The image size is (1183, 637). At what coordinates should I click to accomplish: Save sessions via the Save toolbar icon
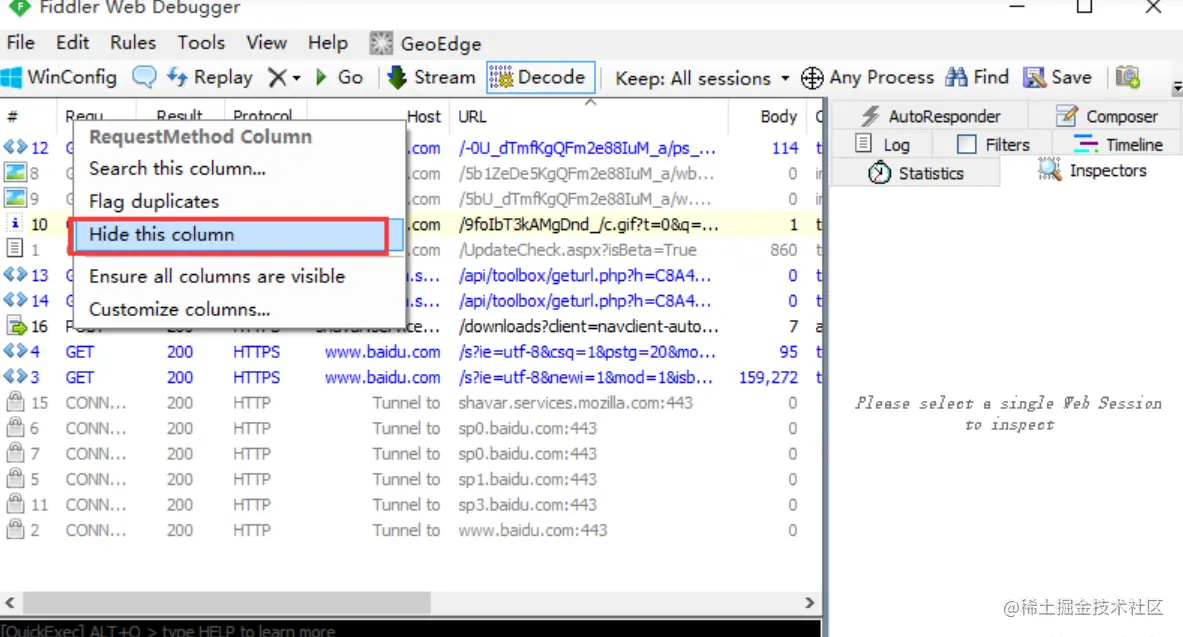pos(1058,77)
